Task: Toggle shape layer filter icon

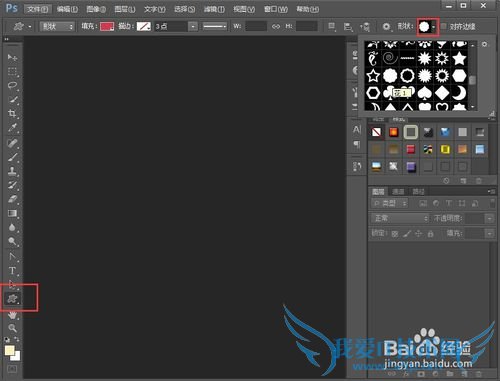Action: [462, 203]
